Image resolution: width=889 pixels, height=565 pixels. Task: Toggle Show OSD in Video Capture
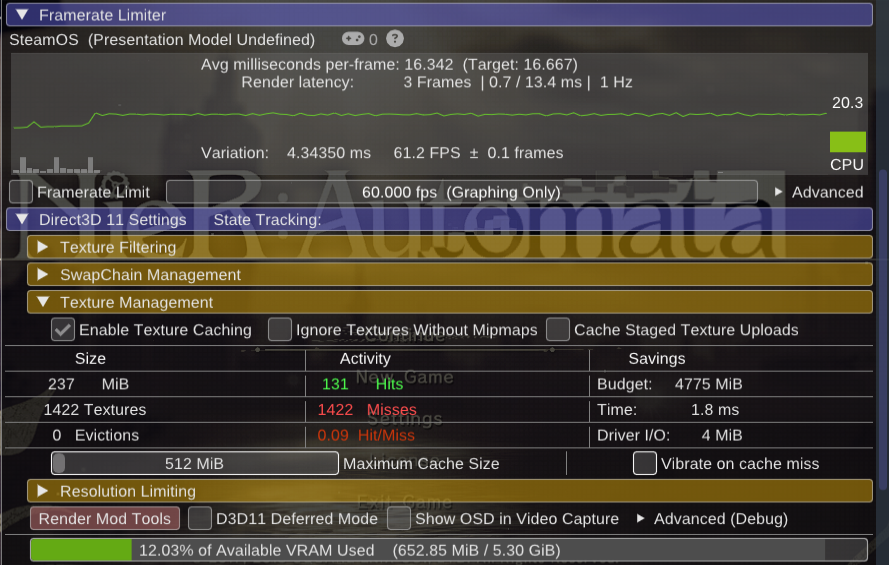click(399, 519)
